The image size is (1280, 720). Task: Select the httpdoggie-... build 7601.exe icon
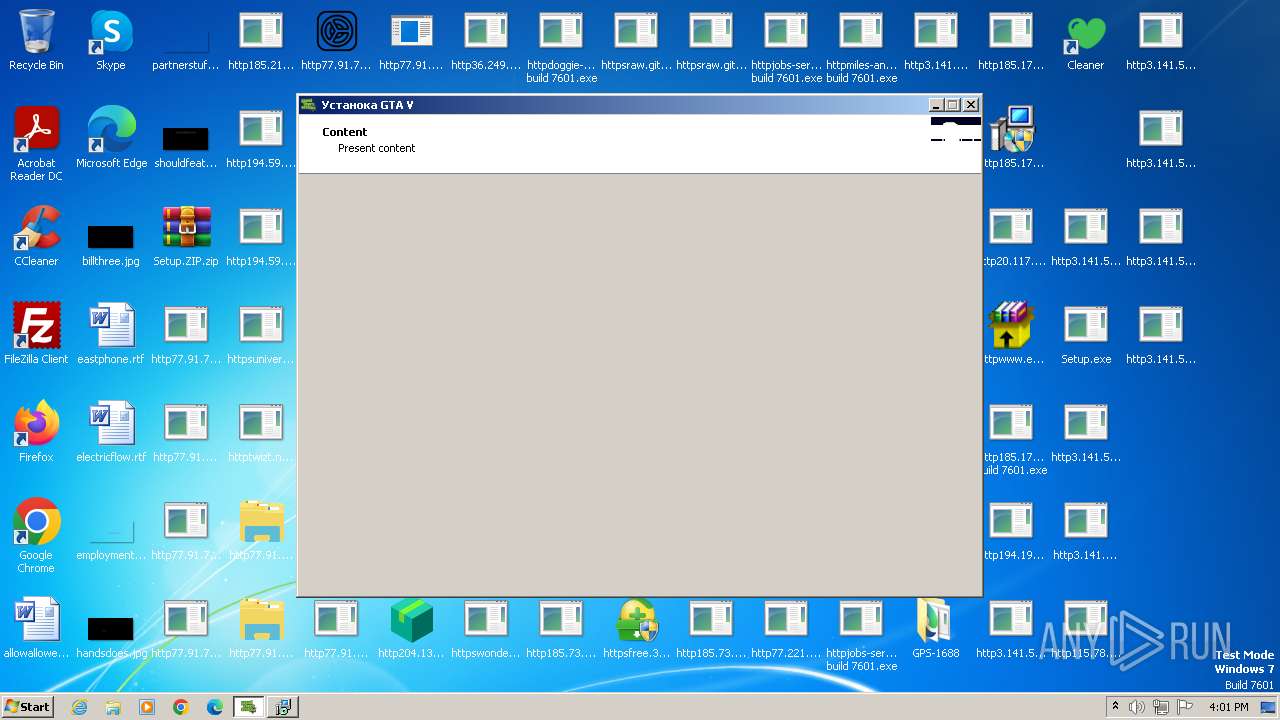[561, 46]
